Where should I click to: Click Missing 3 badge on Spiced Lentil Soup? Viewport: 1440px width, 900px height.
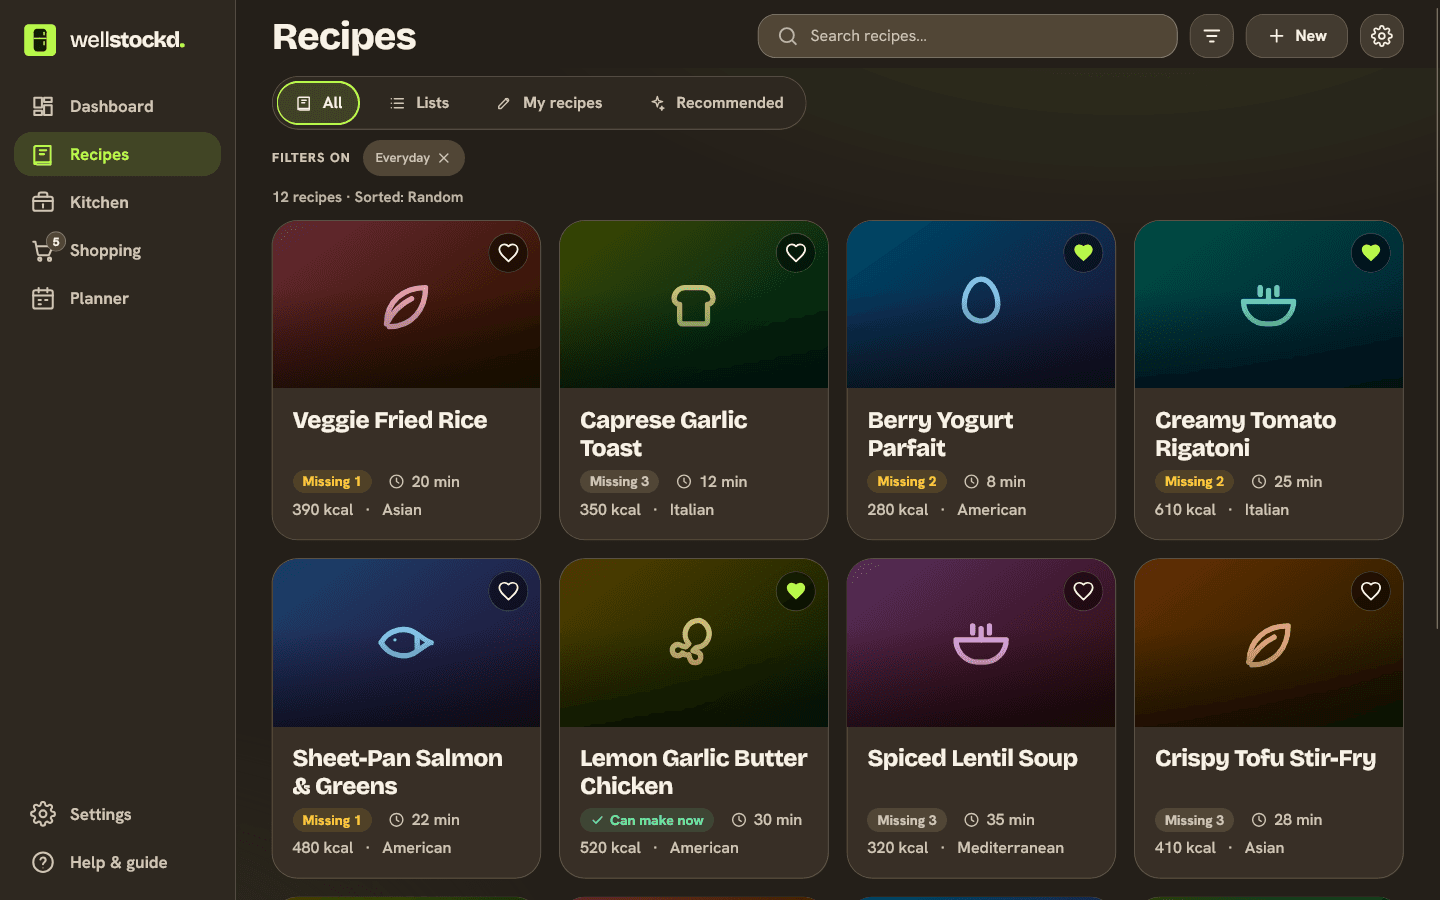(x=907, y=820)
